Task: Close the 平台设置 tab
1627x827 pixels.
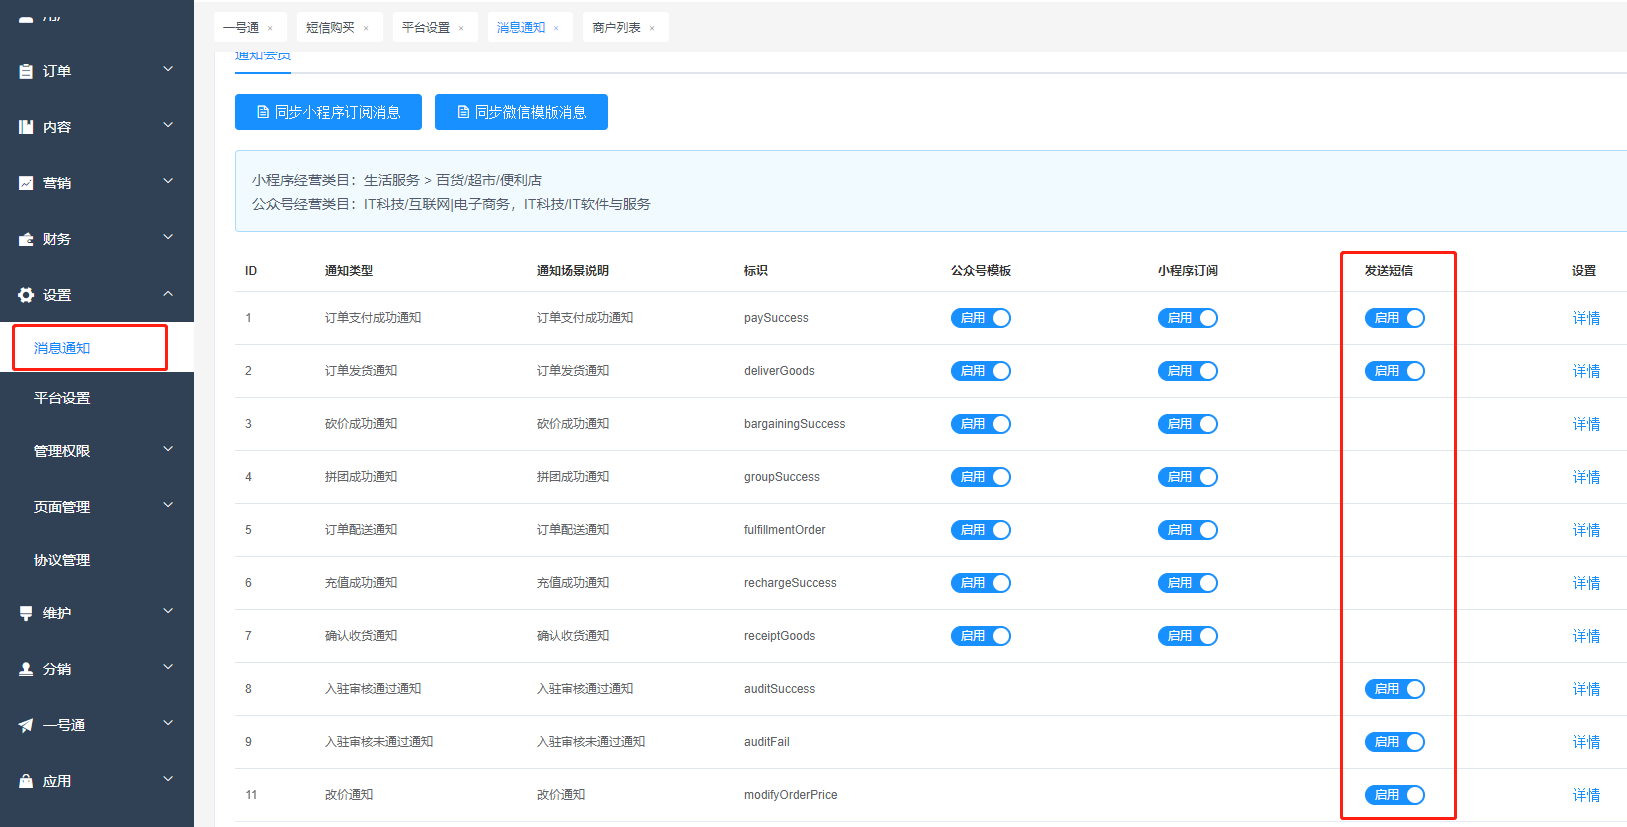Action: pos(461,28)
